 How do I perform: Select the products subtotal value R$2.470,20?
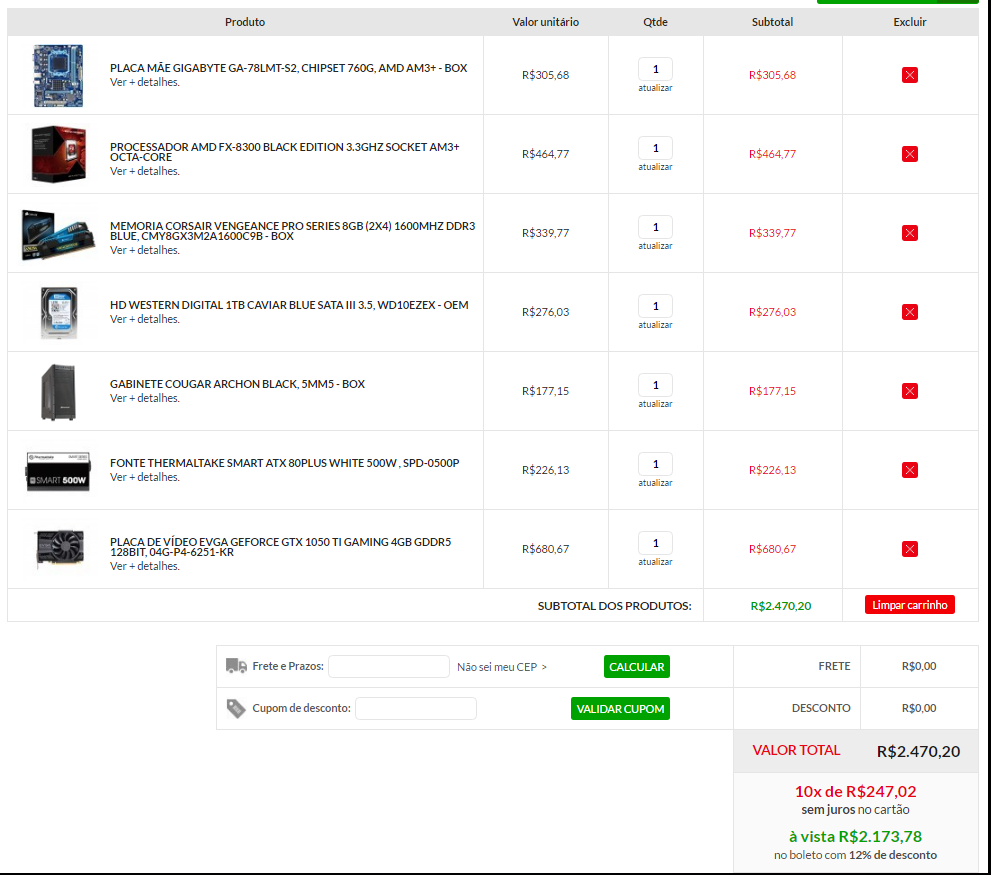coord(781,606)
